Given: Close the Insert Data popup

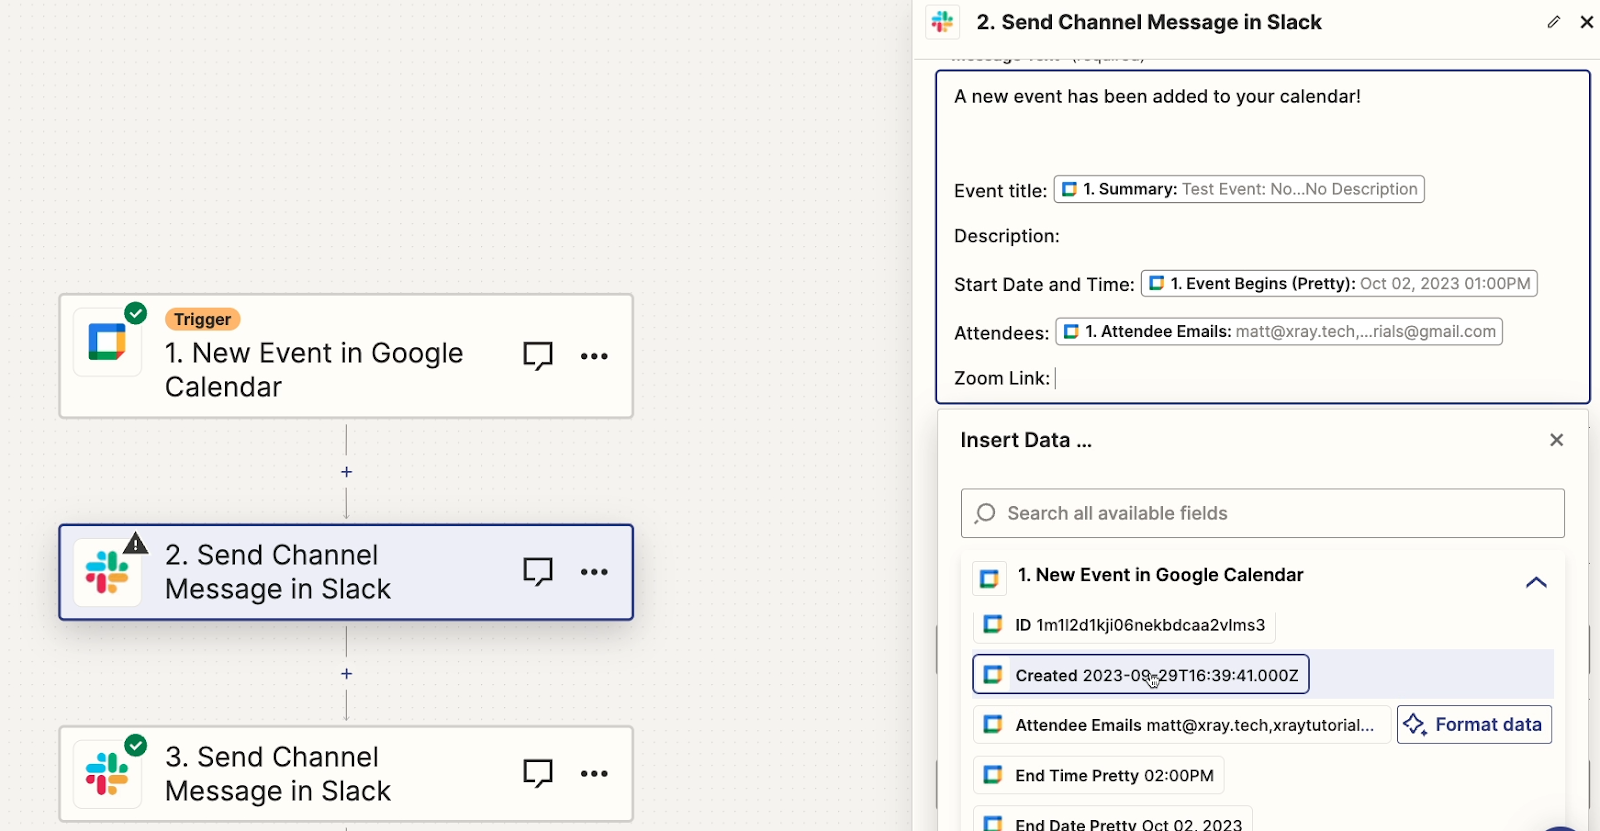Looking at the screenshot, I should tap(1556, 440).
